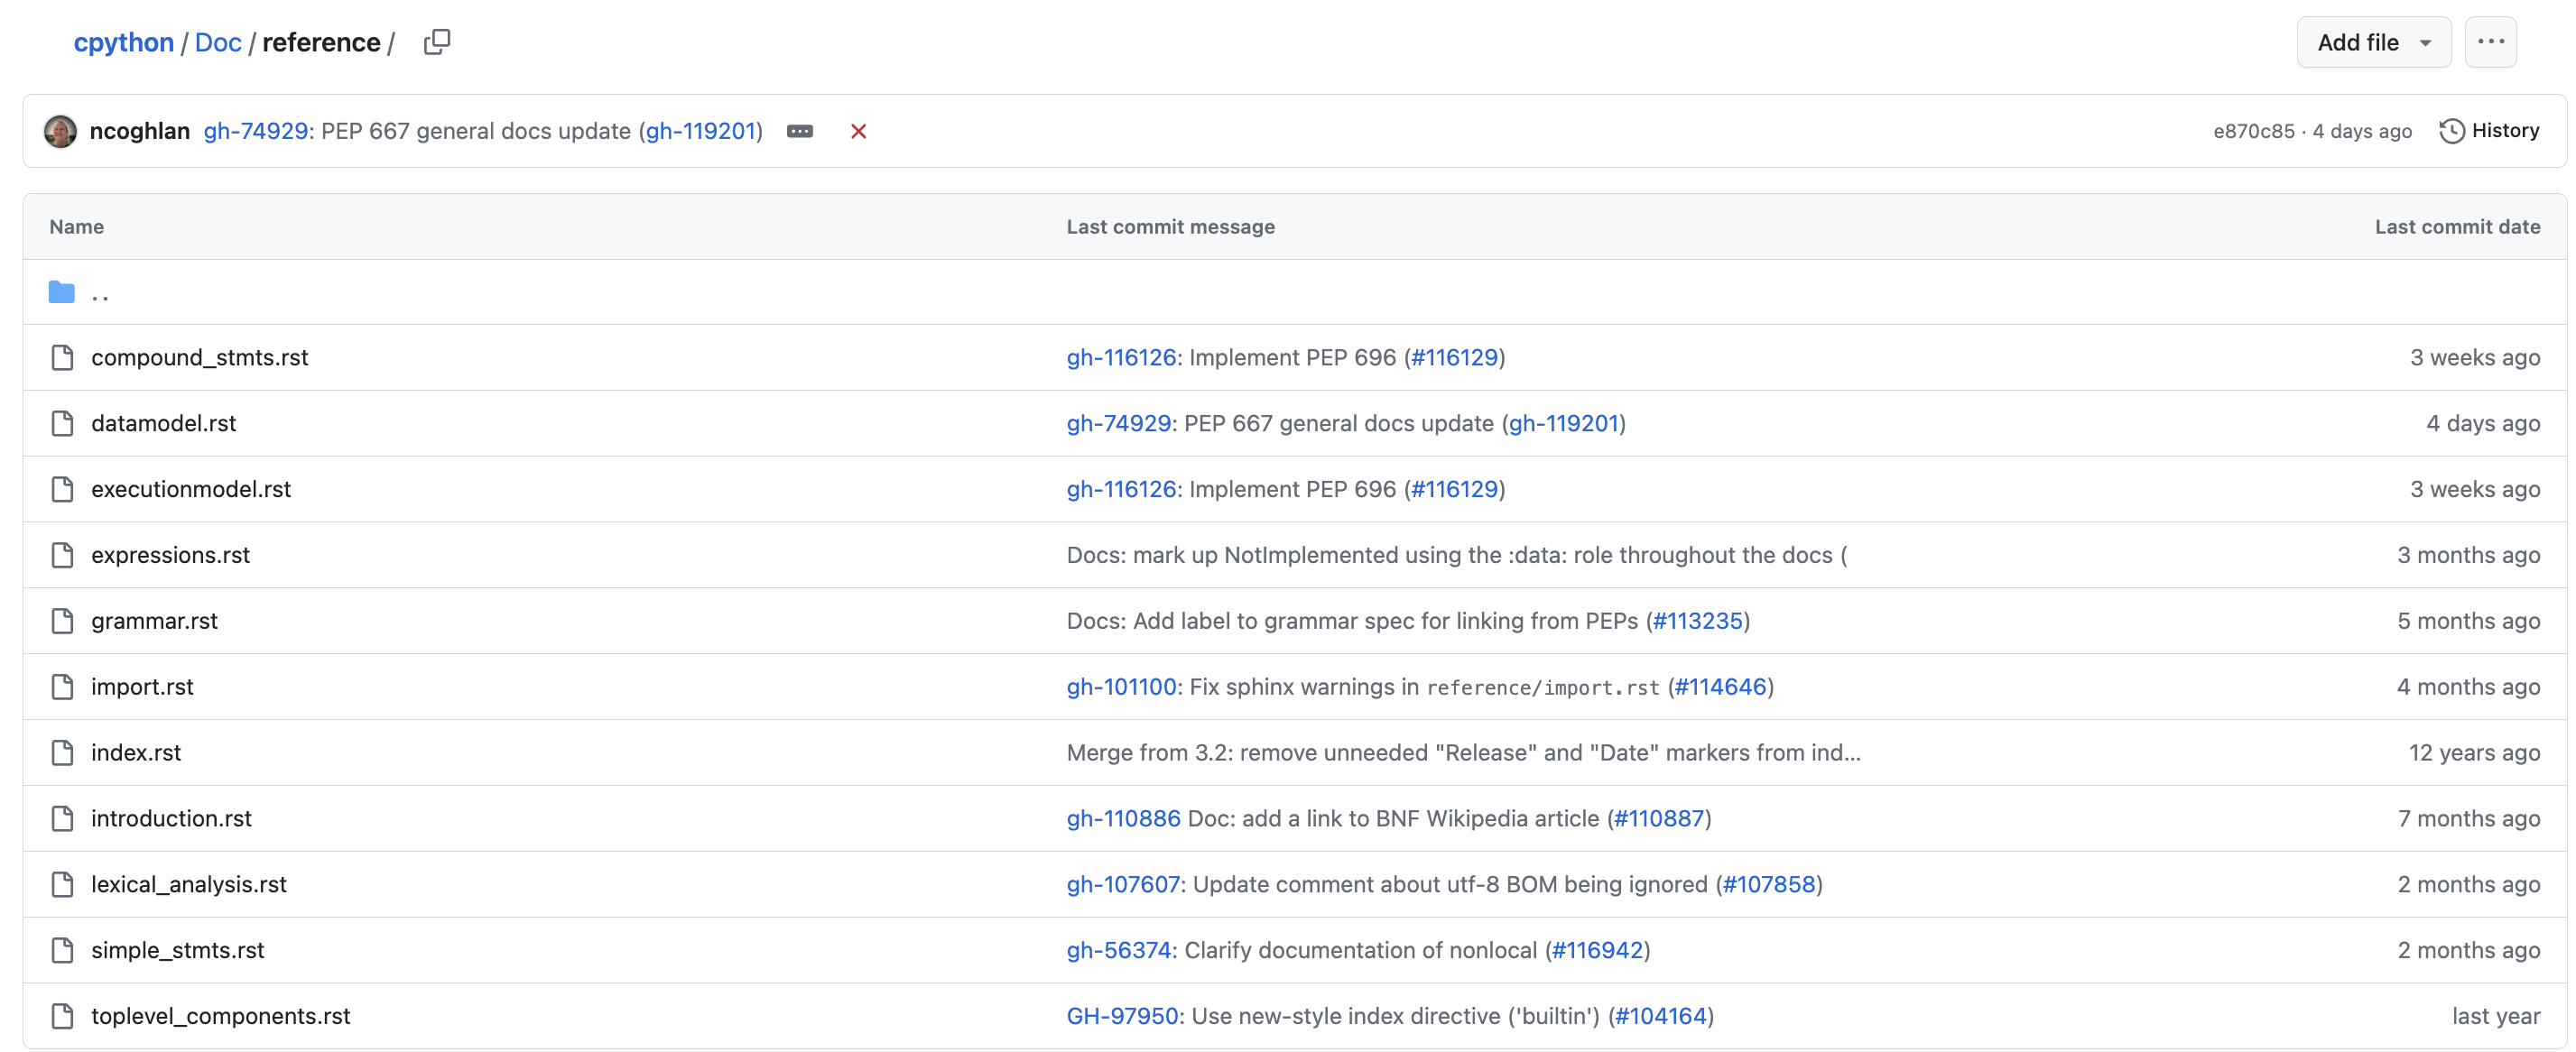
Task: Go to the Doc breadcrumb link
Action: [218, 42]
